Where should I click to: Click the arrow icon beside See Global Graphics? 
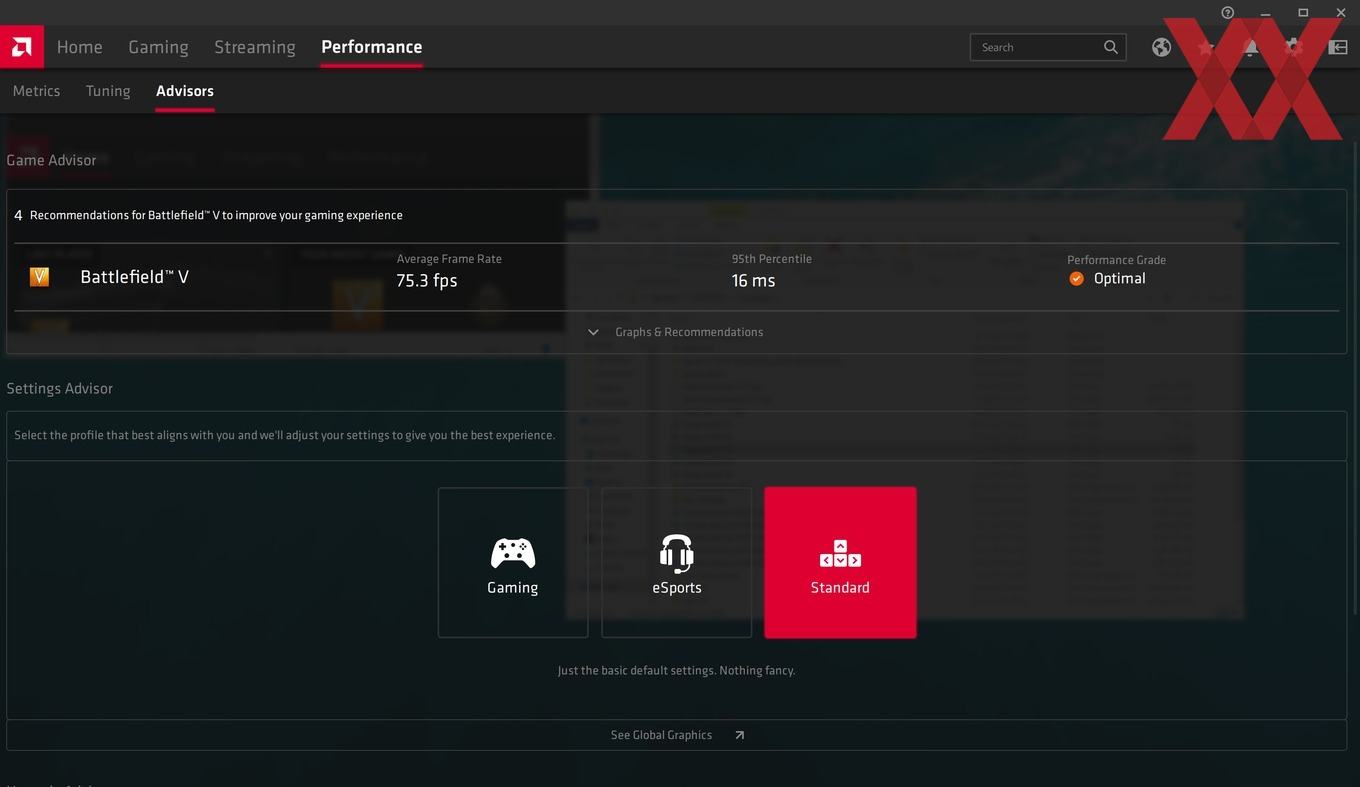[x=739, y=735]
